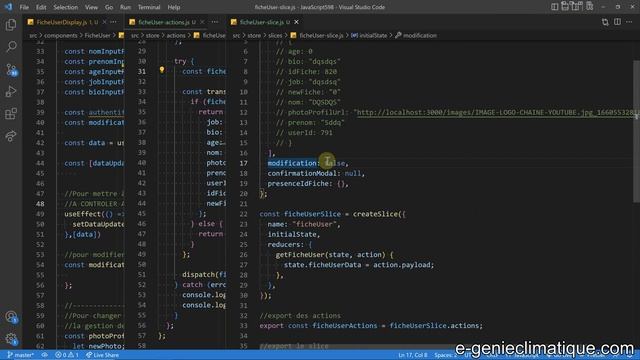The width and height of the screenshot is (640, 360).
Task: Click 'getFicheUser' reducer on line 26
Action: pos(300,255)
